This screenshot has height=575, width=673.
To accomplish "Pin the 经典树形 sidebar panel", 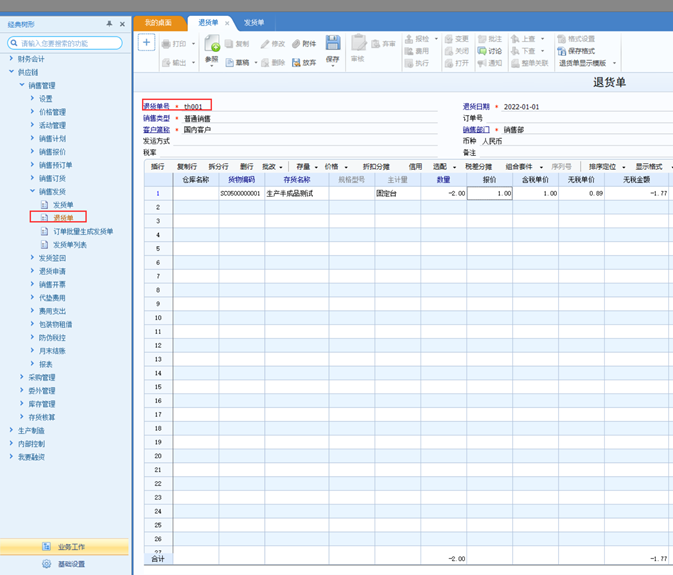I will click(109, 24).
